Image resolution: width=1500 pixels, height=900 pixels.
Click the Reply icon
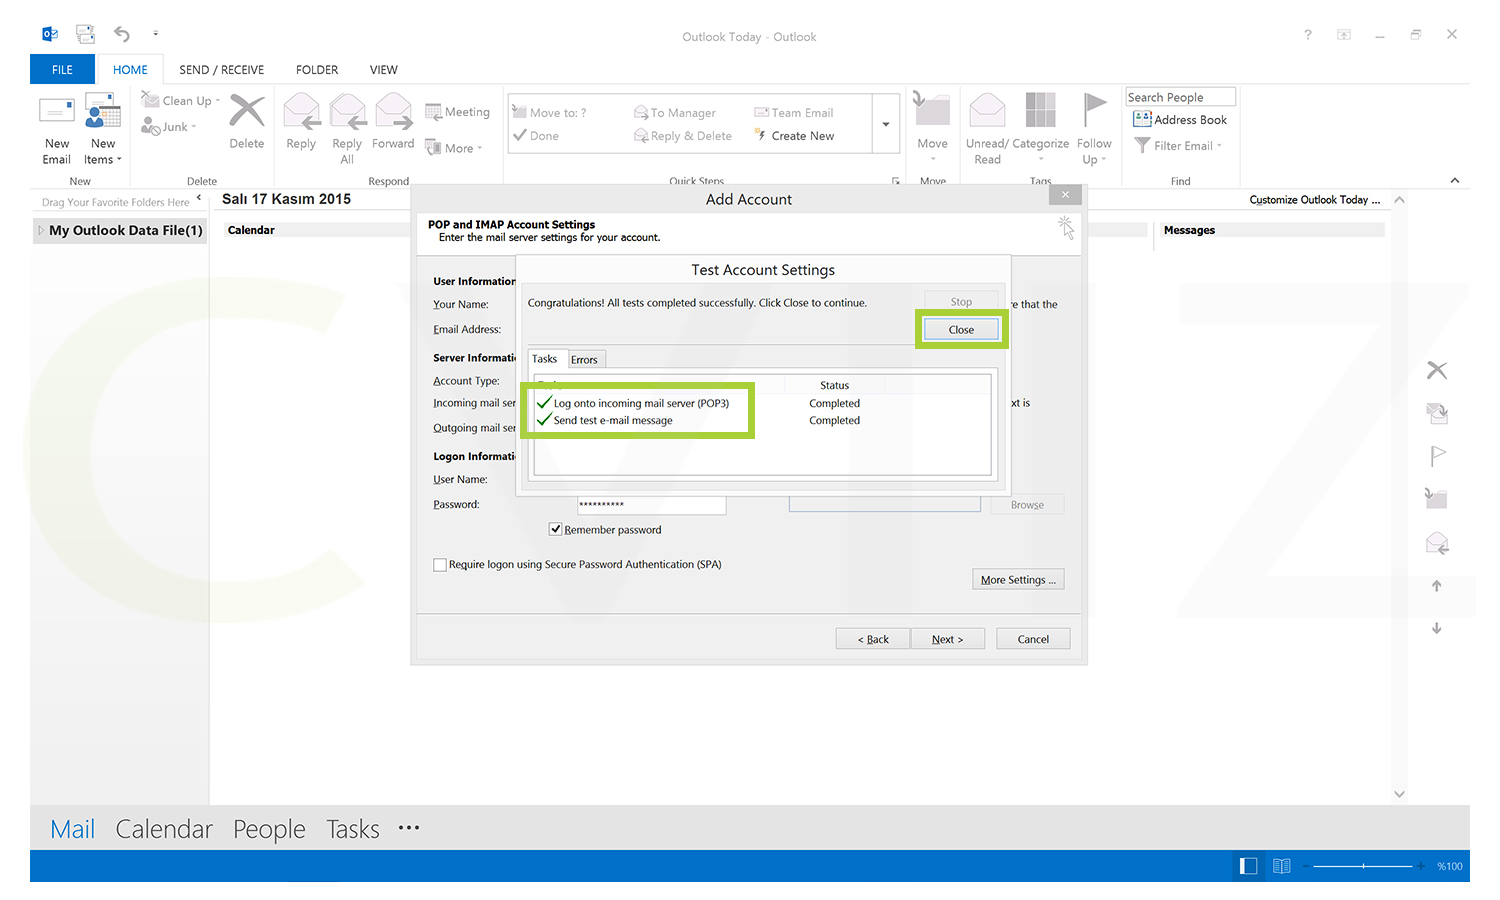pos(301,111)
